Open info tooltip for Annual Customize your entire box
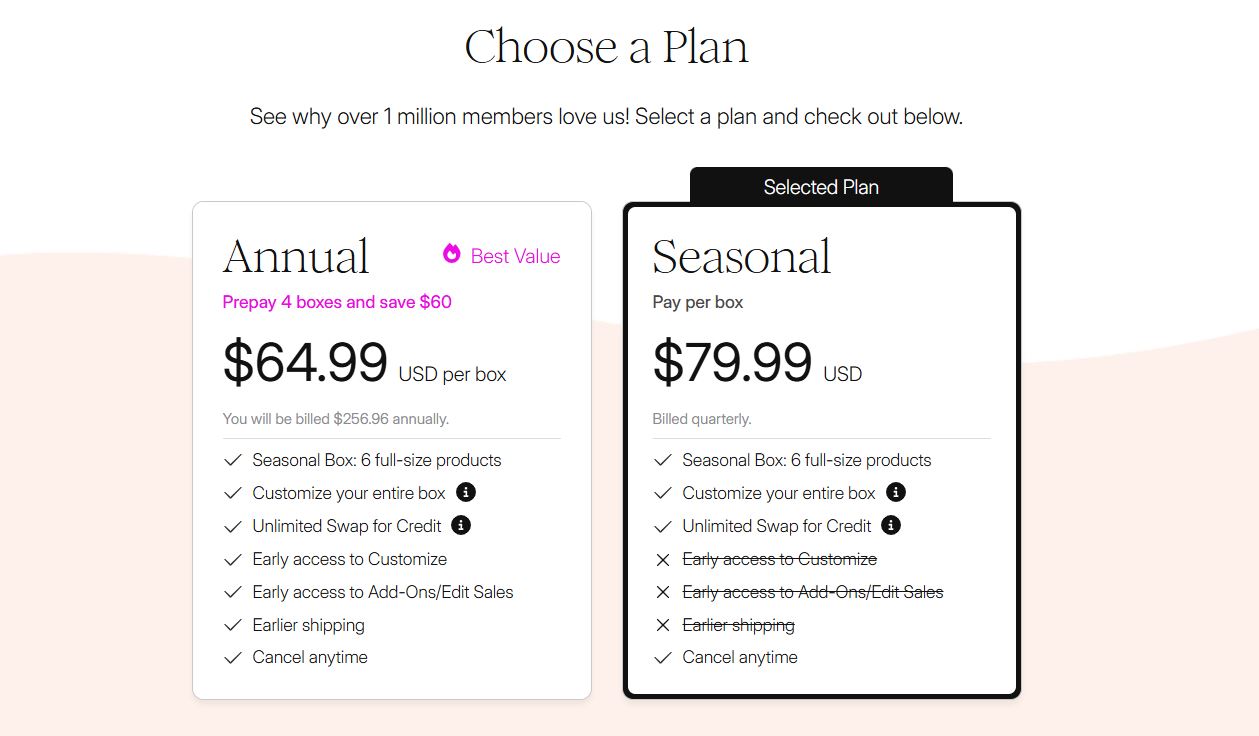 pyautogui.click(x=467, y=492)
